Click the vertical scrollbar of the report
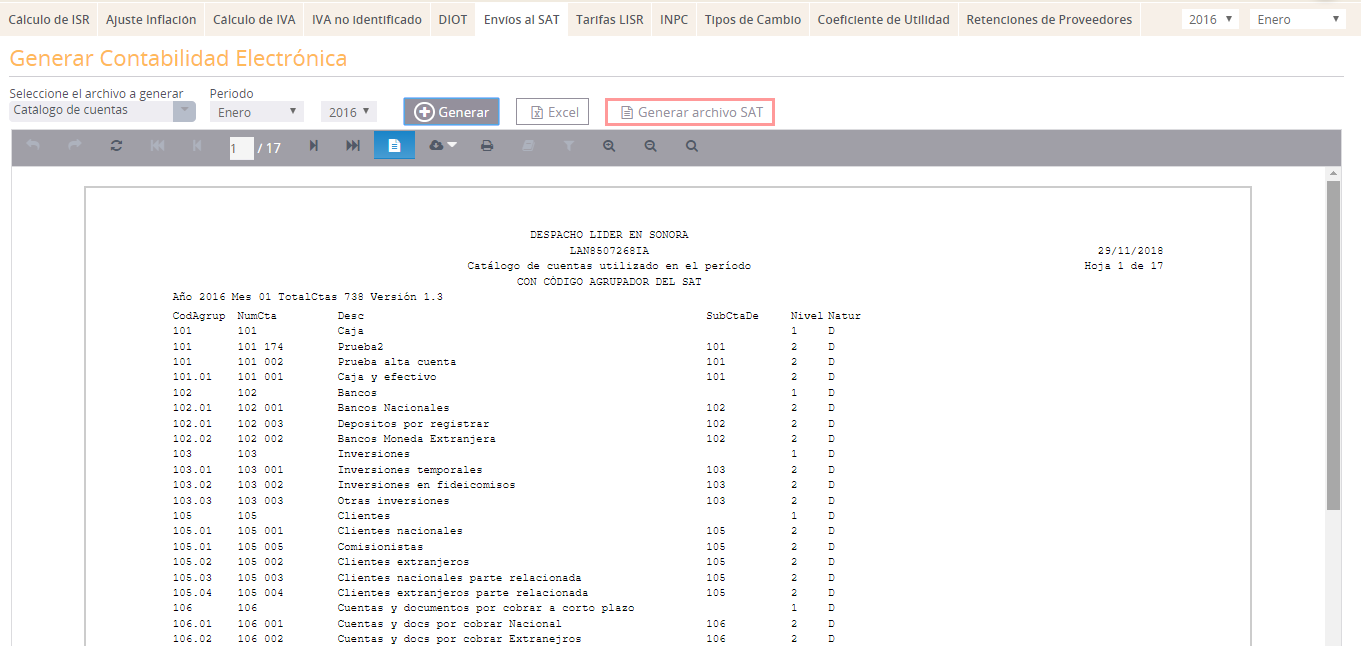This screenshot has height=646, width=1361. 1333,345
